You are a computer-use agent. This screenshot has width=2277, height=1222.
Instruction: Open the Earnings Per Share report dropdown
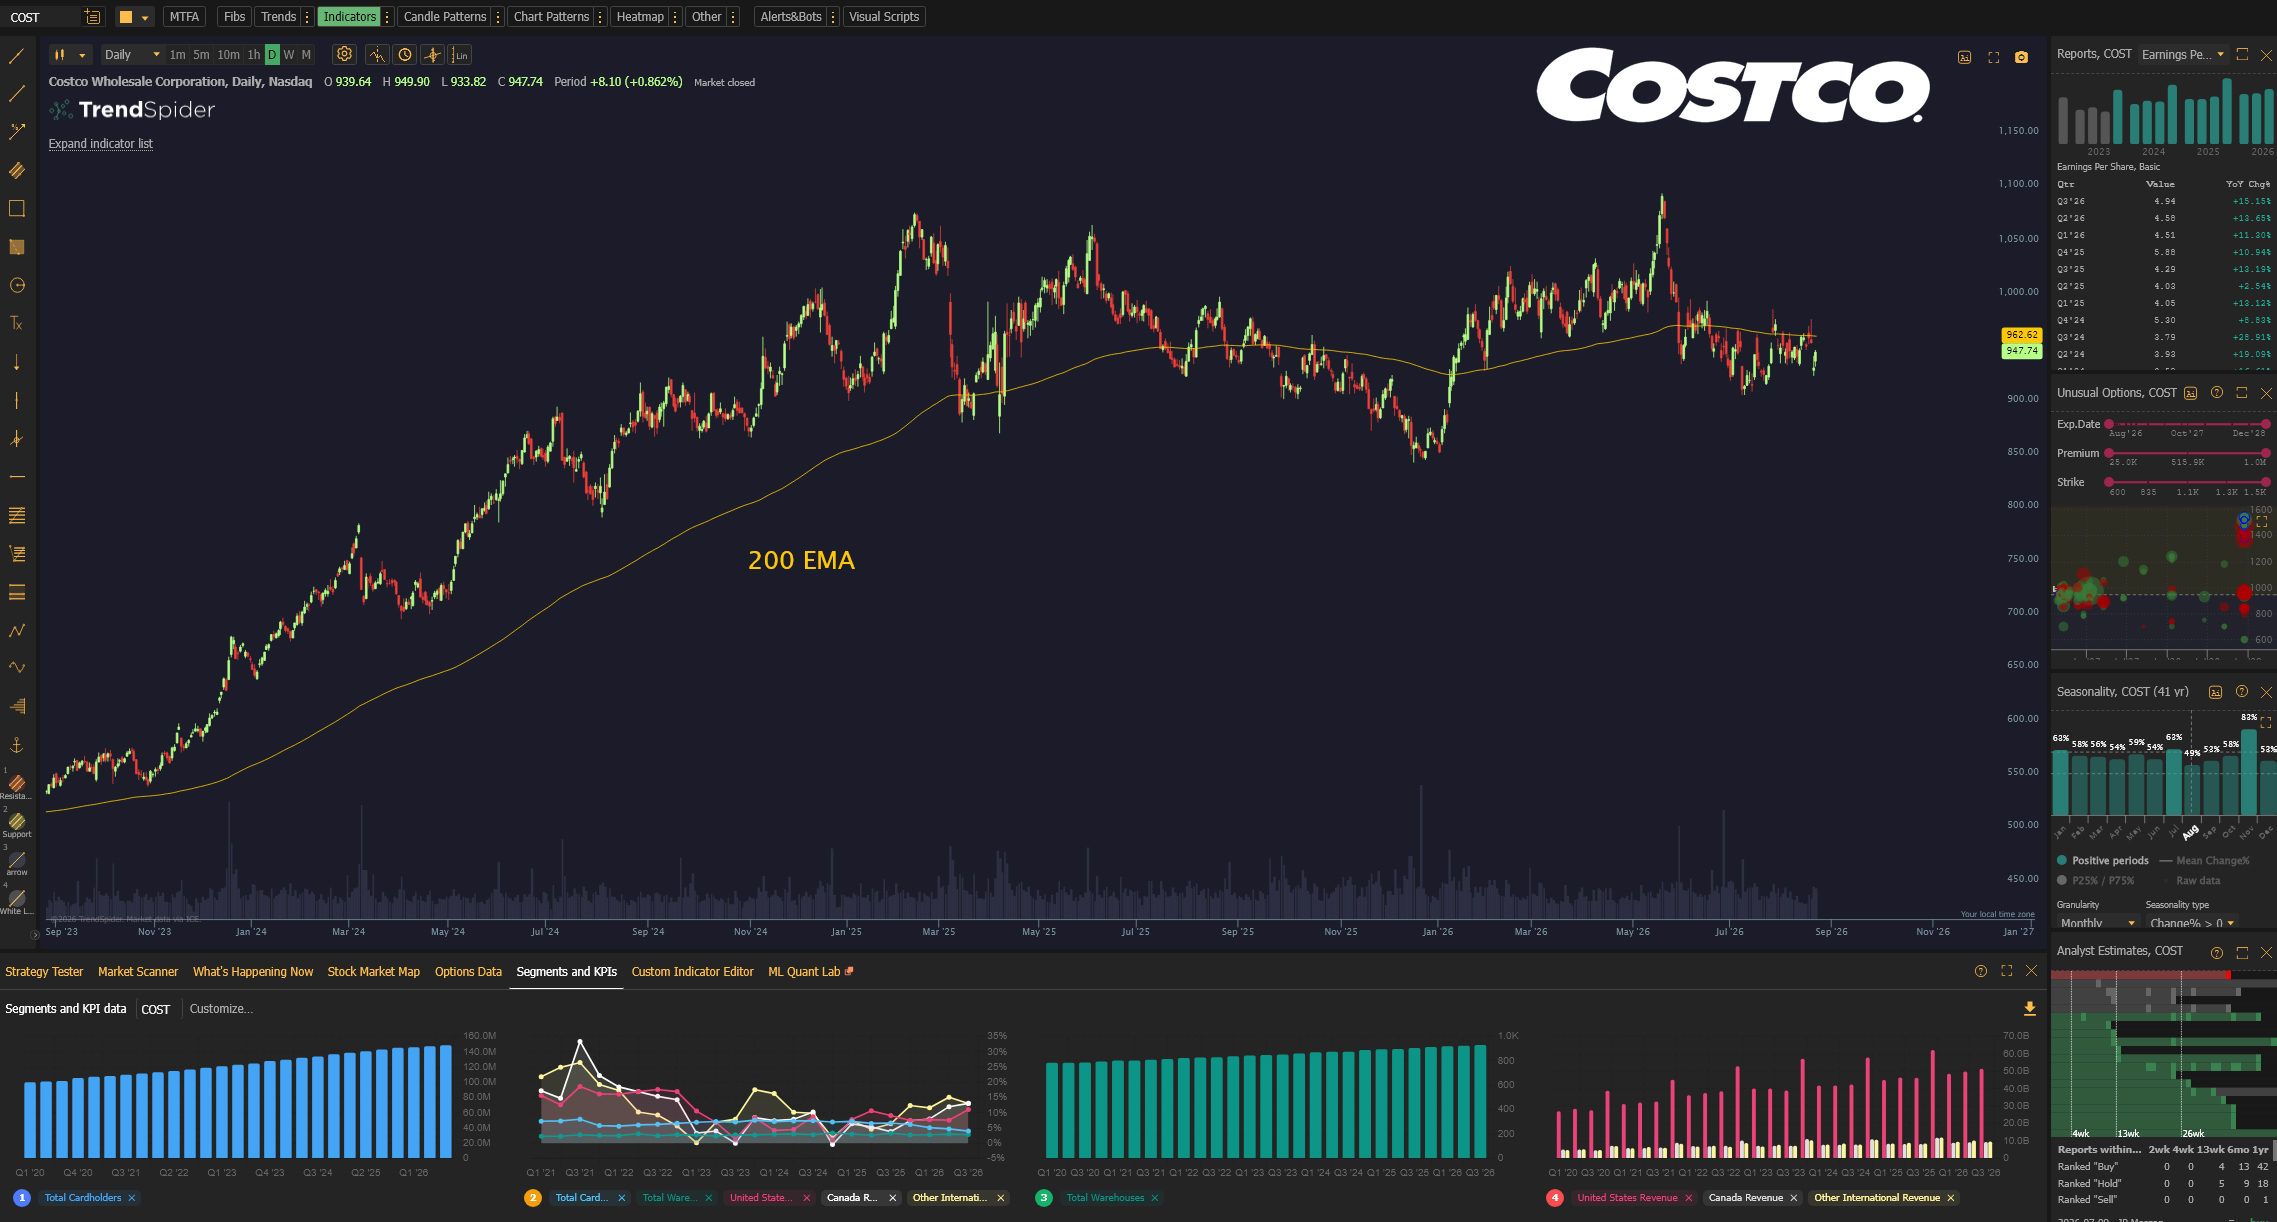[2183, 55]
